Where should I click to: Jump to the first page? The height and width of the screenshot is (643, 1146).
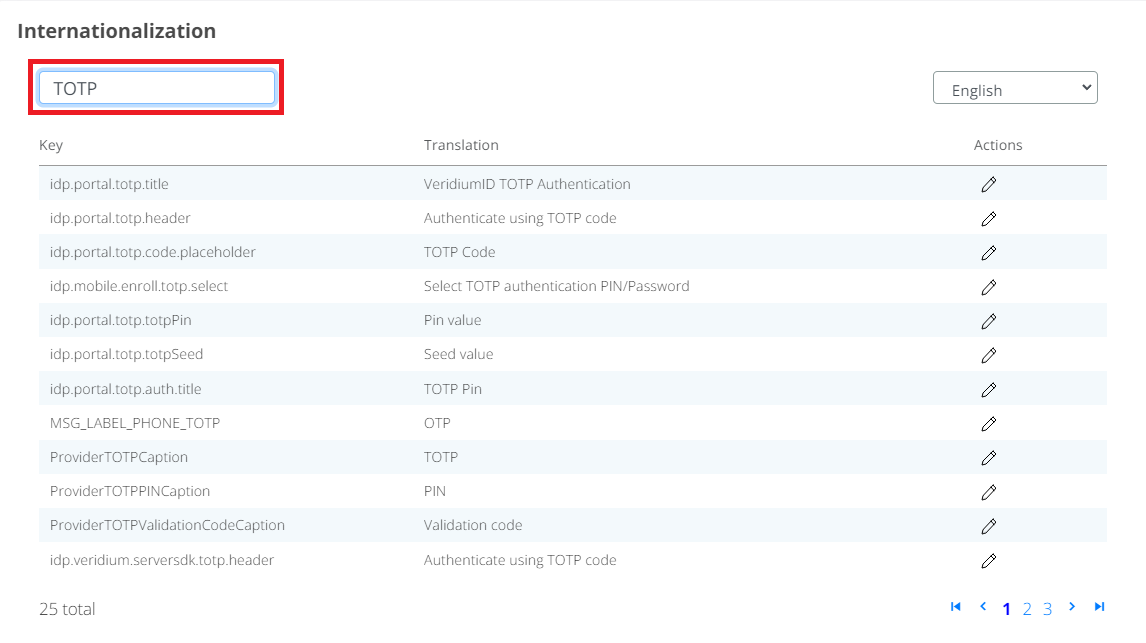(x=955, y=607)
